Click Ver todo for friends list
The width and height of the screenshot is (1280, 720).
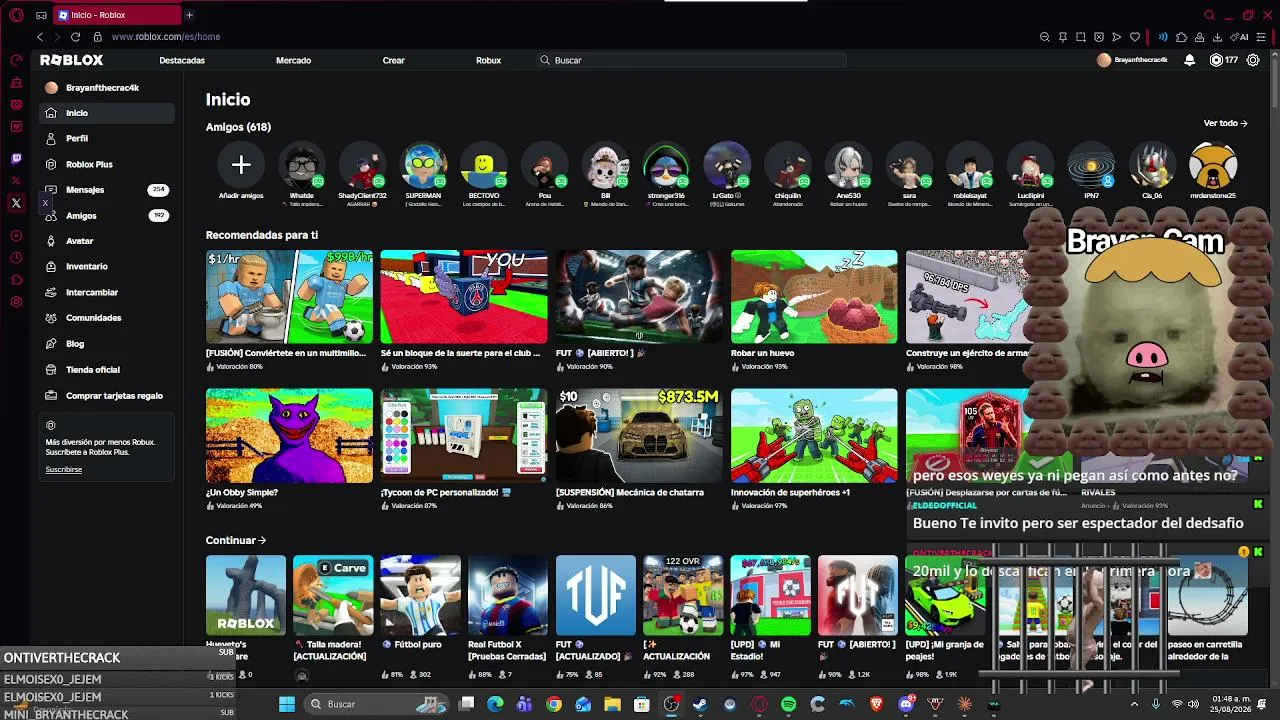coord(1225,123)
